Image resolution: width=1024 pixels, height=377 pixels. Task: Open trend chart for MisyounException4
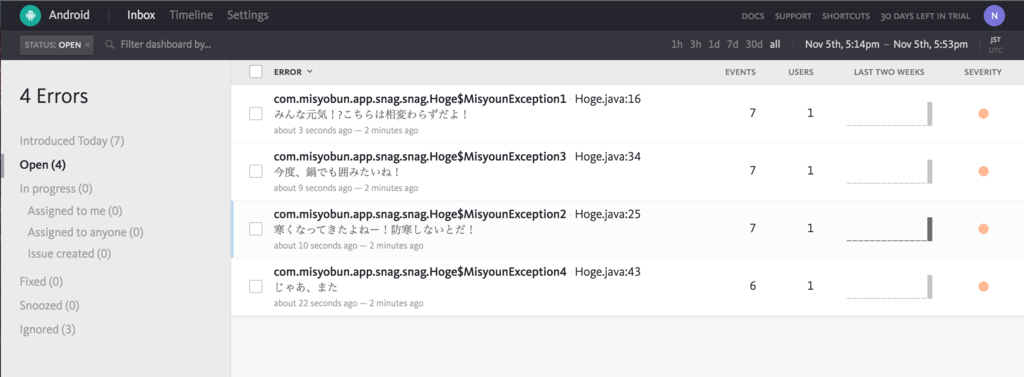pyautogui.click(x=889, y=286)
